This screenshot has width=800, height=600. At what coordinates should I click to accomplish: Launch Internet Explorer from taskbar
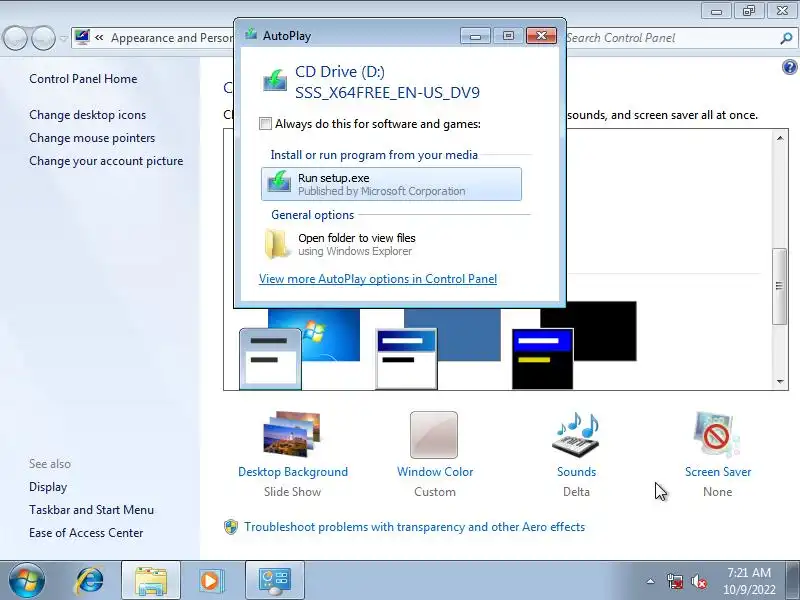(89, 580)
